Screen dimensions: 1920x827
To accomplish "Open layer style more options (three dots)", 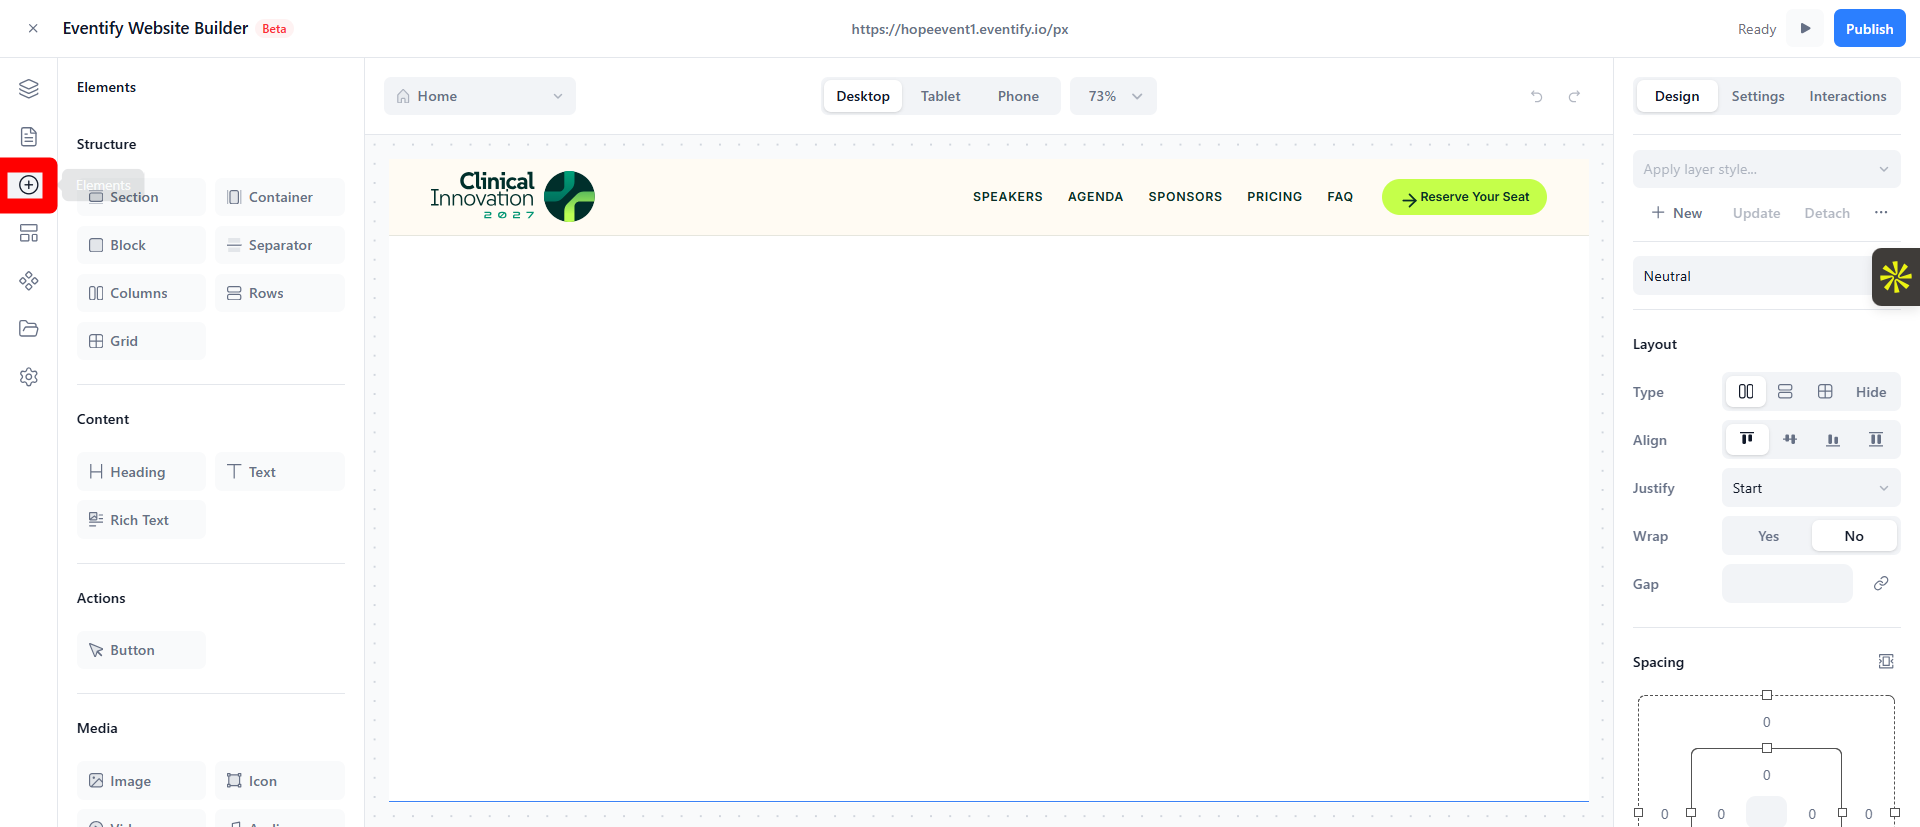I will [1881, 213].
